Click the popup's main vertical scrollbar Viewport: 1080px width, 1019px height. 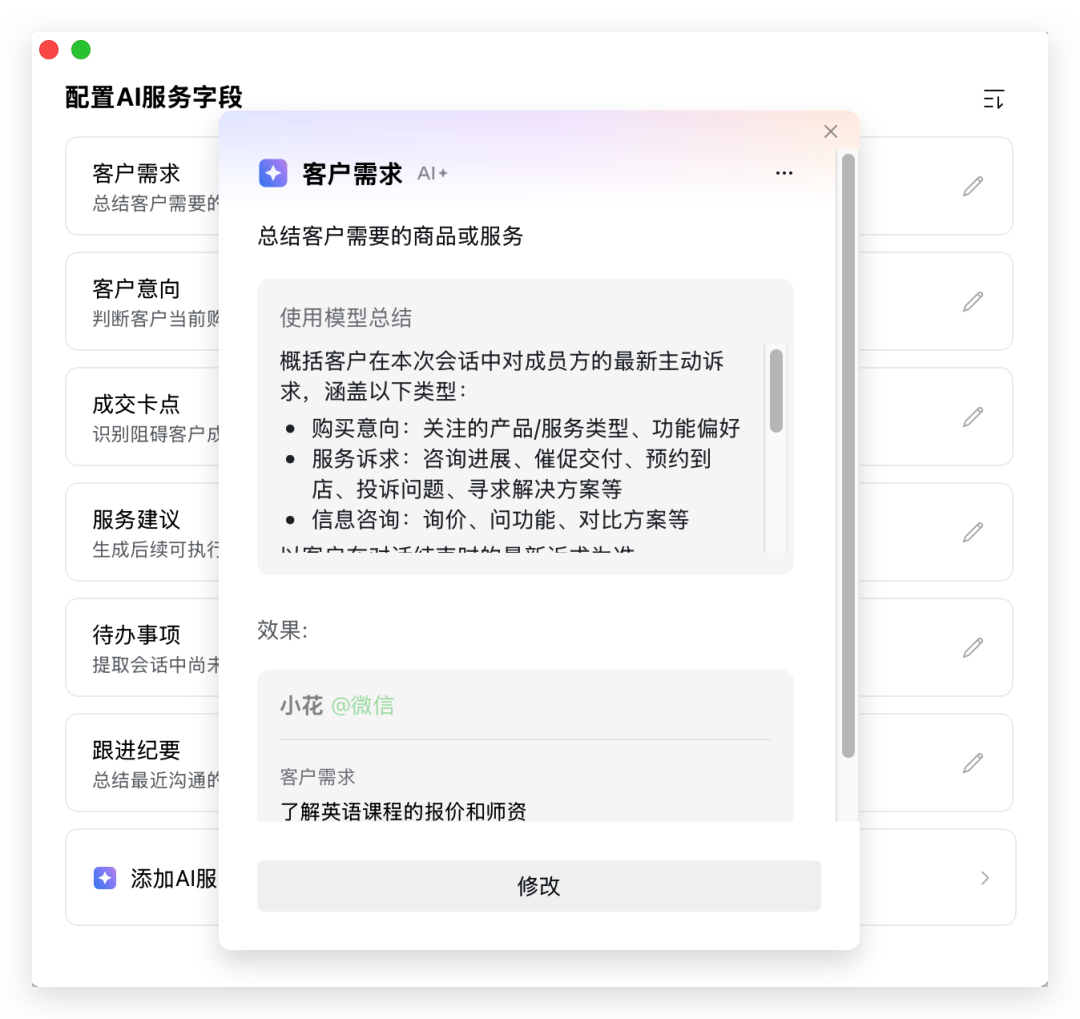(x=849, y=455)
